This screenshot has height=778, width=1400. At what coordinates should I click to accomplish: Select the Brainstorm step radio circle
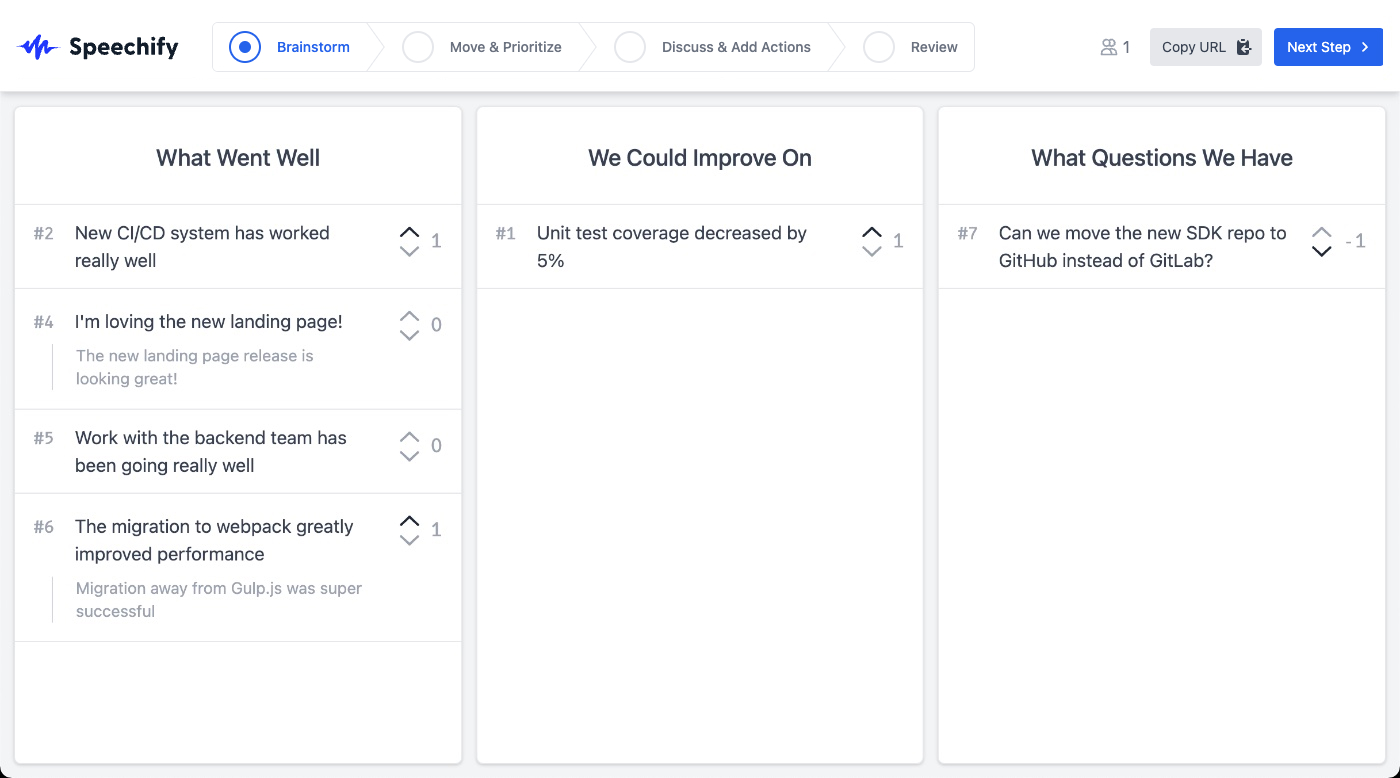coord(245,47)
